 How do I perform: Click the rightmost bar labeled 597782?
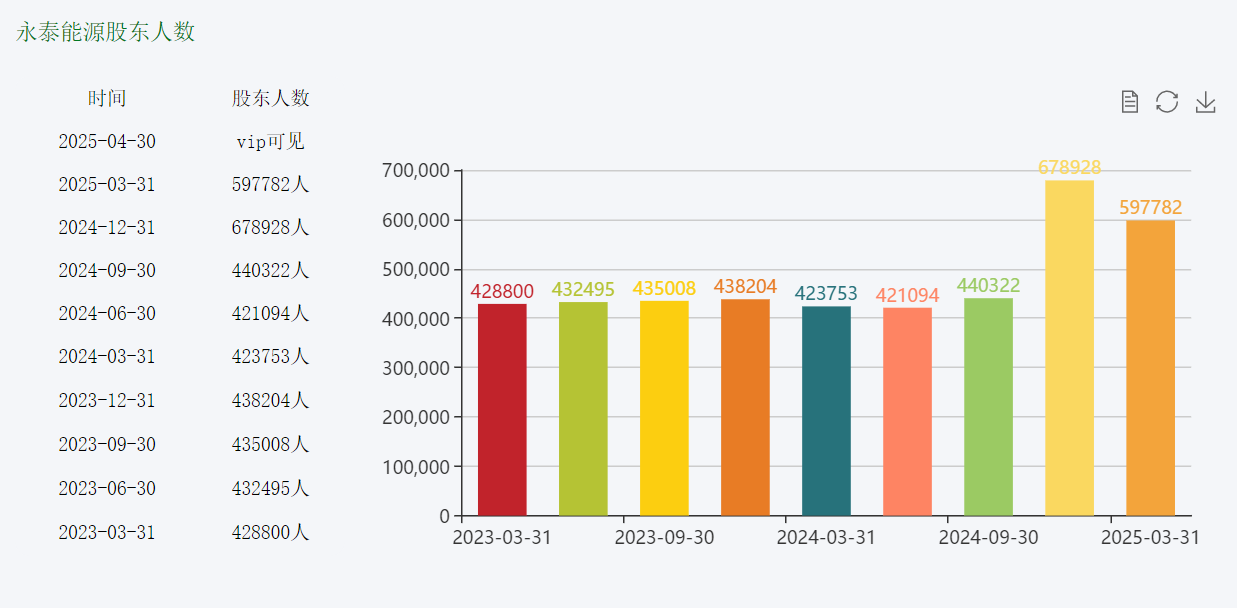[x=1150, y=368]
